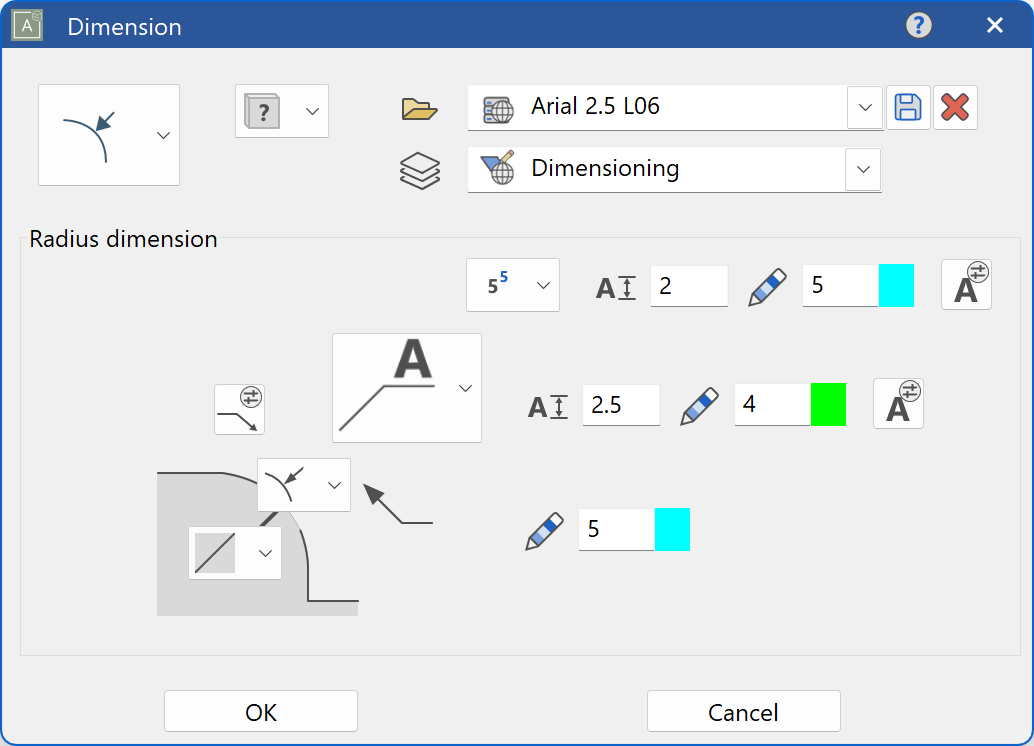Delete the favorite using the red X icon

click(x=955, y=107)
